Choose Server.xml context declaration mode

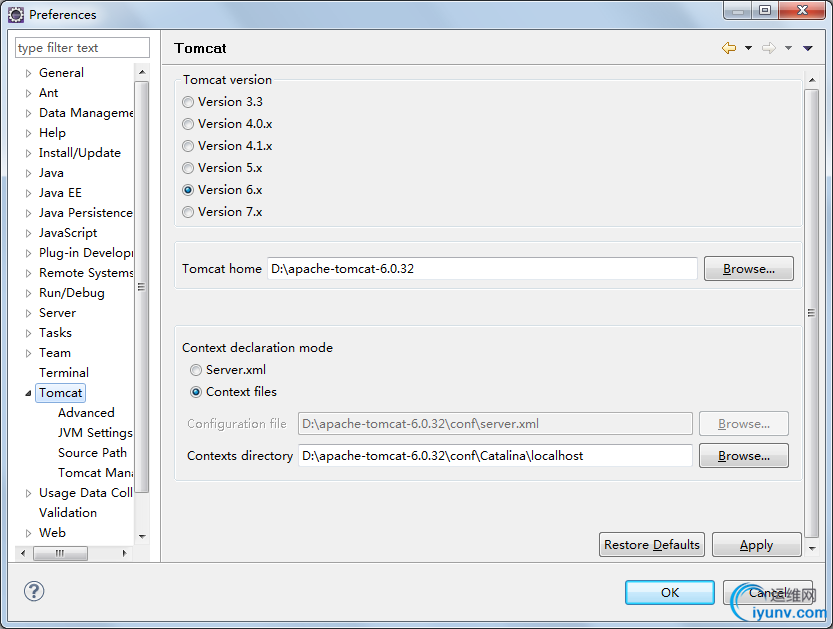[x=196, y=370]
